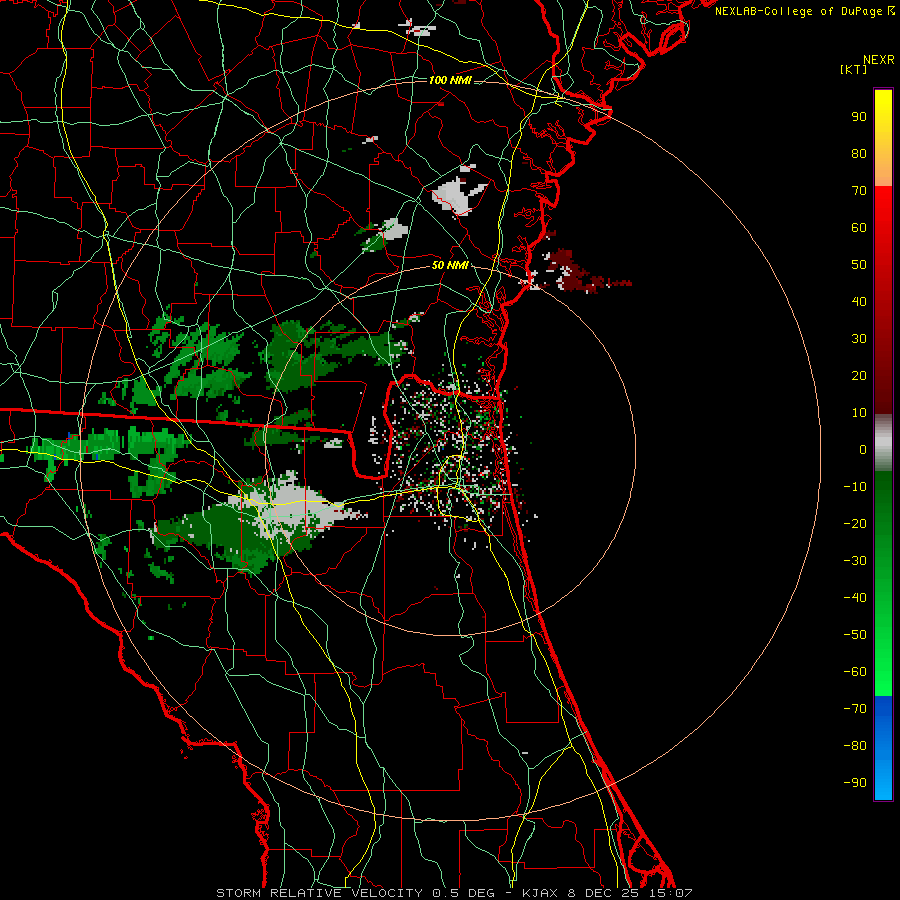Screen dimensions: 900x900
Task: Click the 70 value on velocity scale
Action: [x=859, y=191]
